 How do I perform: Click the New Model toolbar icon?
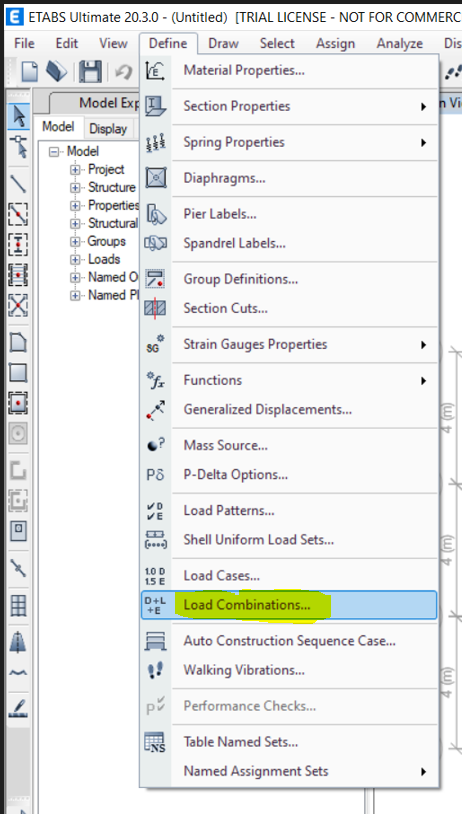pos(30,71)
